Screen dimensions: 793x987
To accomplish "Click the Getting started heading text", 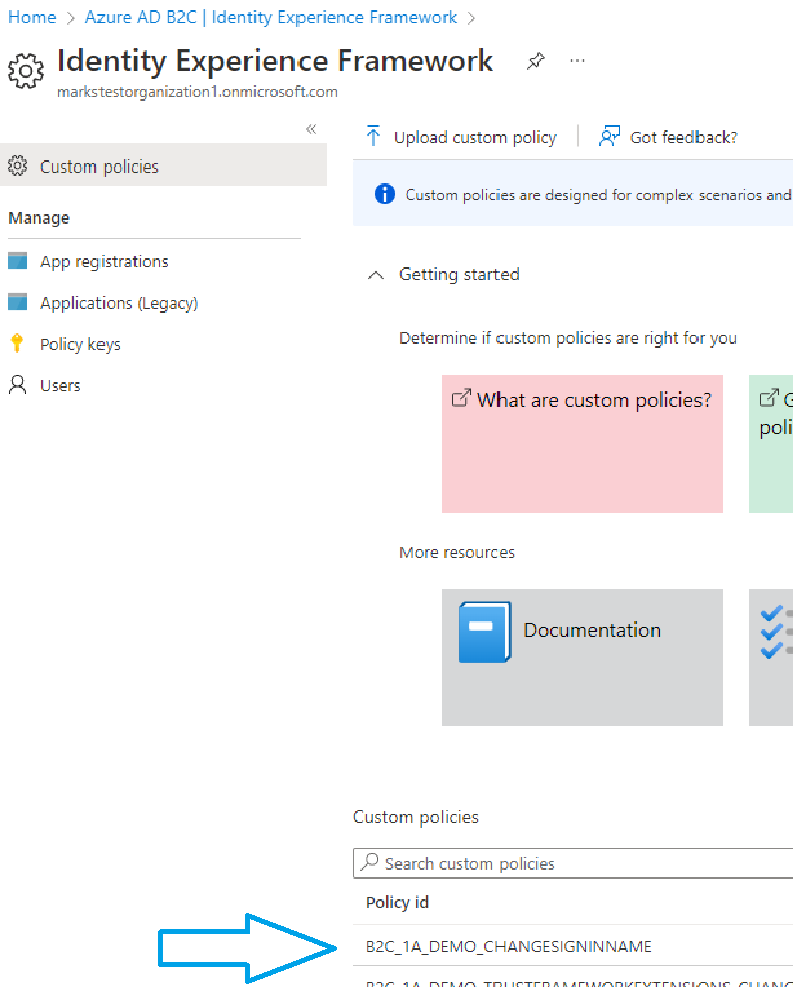I will coord(459,274).
